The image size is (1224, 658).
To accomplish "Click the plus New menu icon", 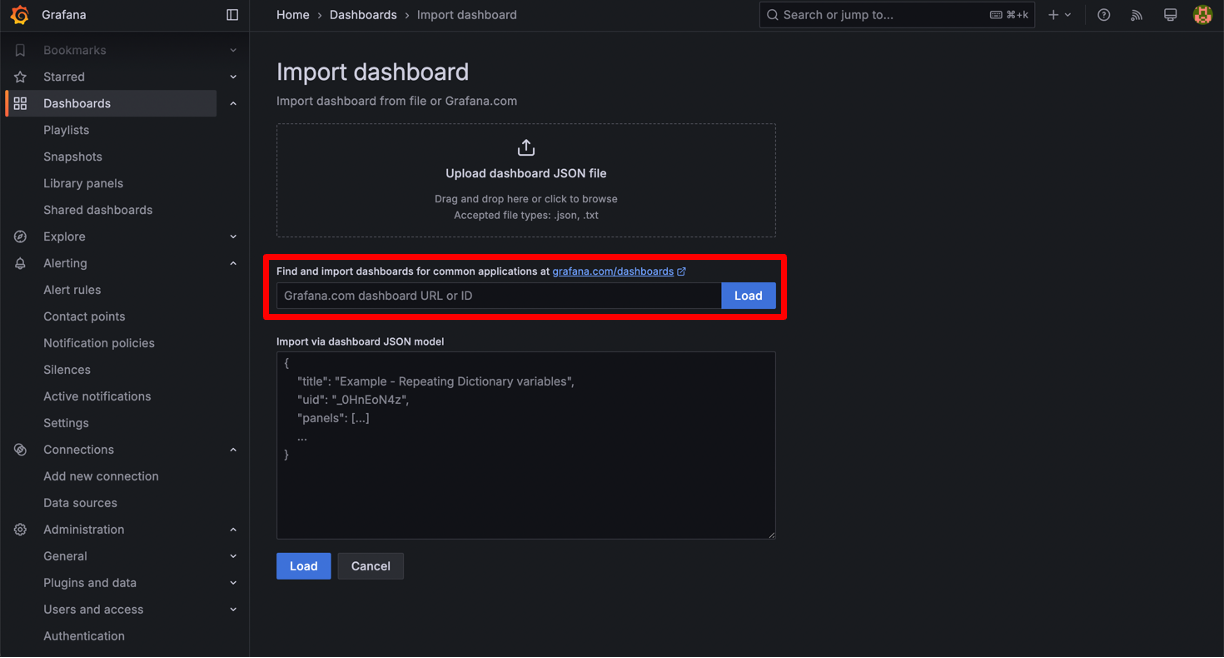I will (1053, 15).
